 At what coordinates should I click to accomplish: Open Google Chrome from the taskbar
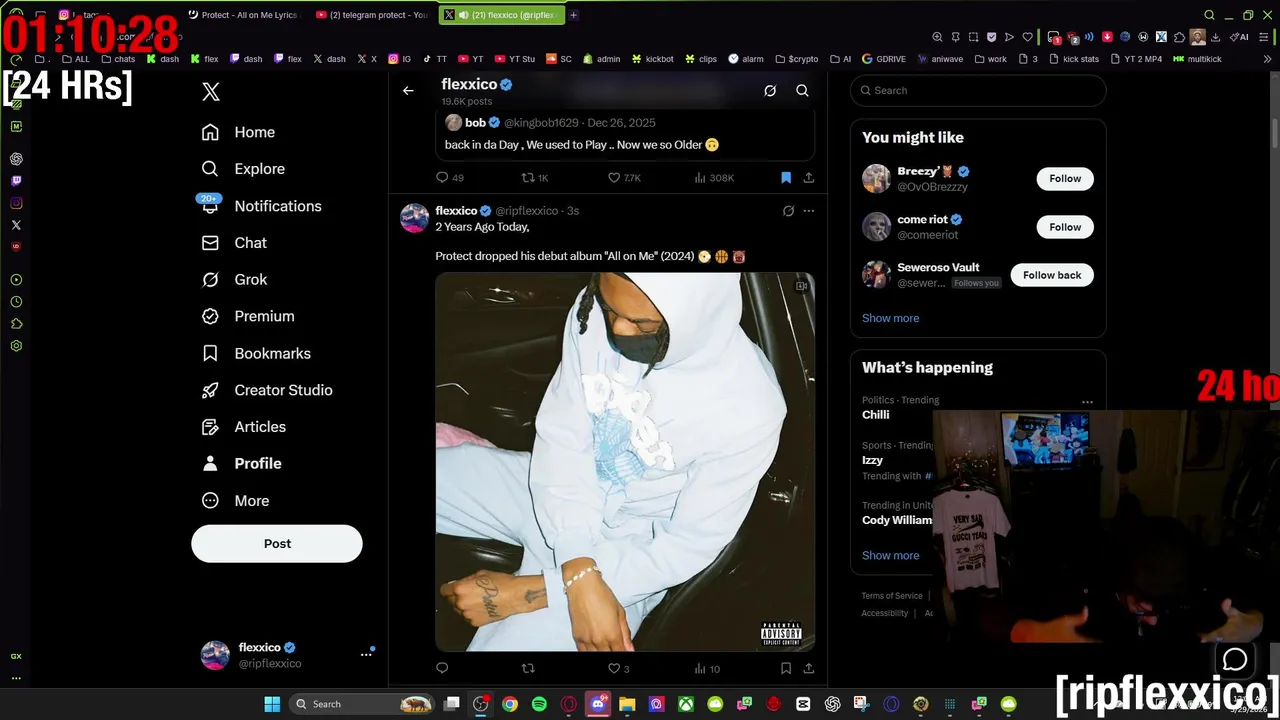click(510, 704)
